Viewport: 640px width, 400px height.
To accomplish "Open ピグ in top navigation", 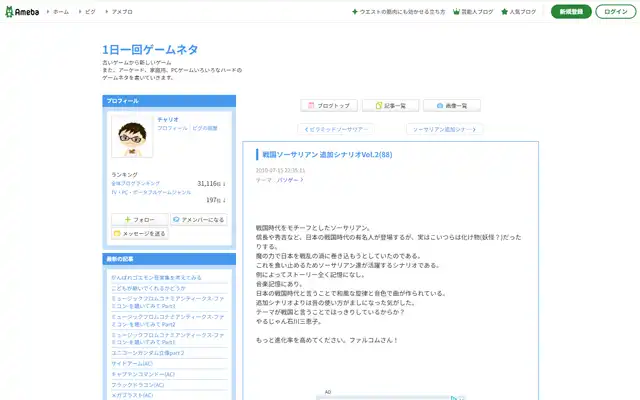I will [x=90, y=12].
